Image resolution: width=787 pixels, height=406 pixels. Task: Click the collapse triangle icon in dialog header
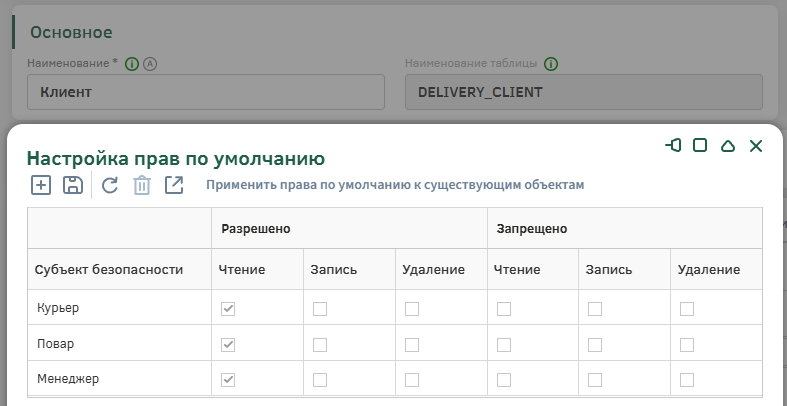[x=728, y=146]
